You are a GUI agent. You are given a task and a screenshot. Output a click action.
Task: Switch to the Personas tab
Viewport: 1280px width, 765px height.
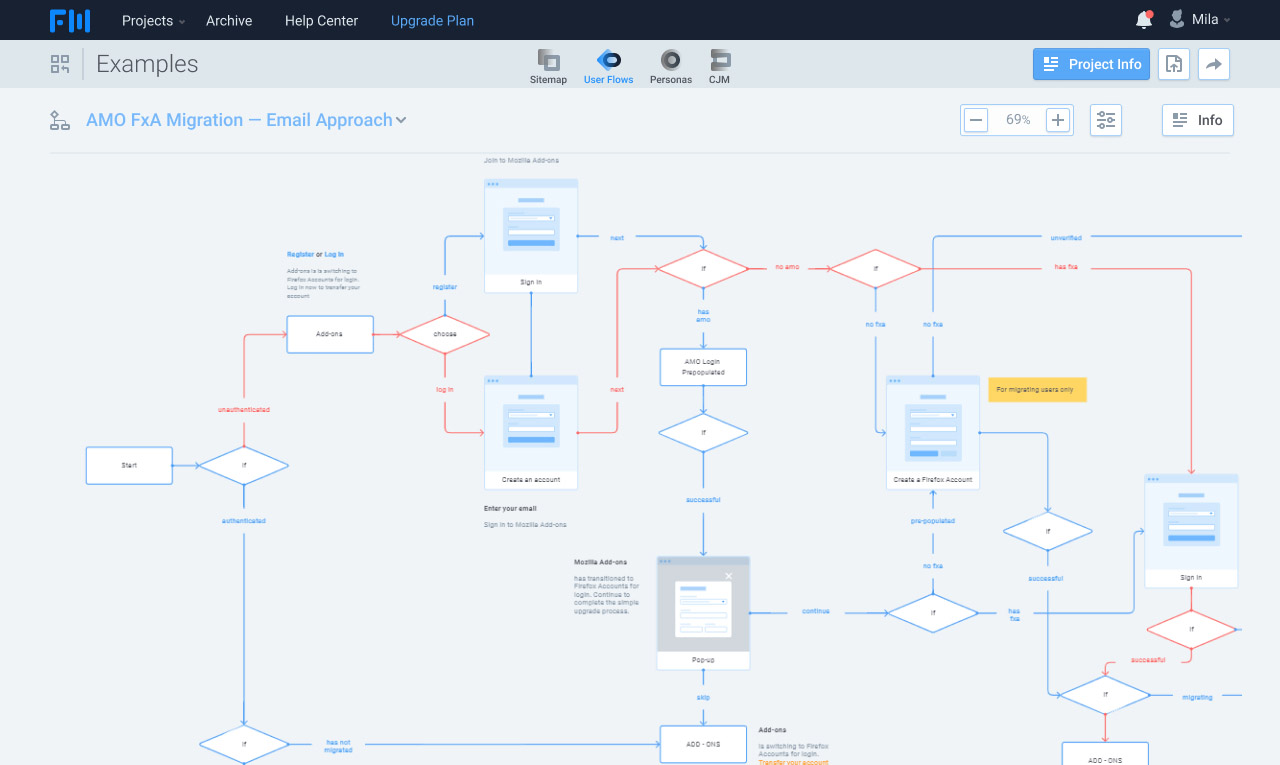(671, 67)
